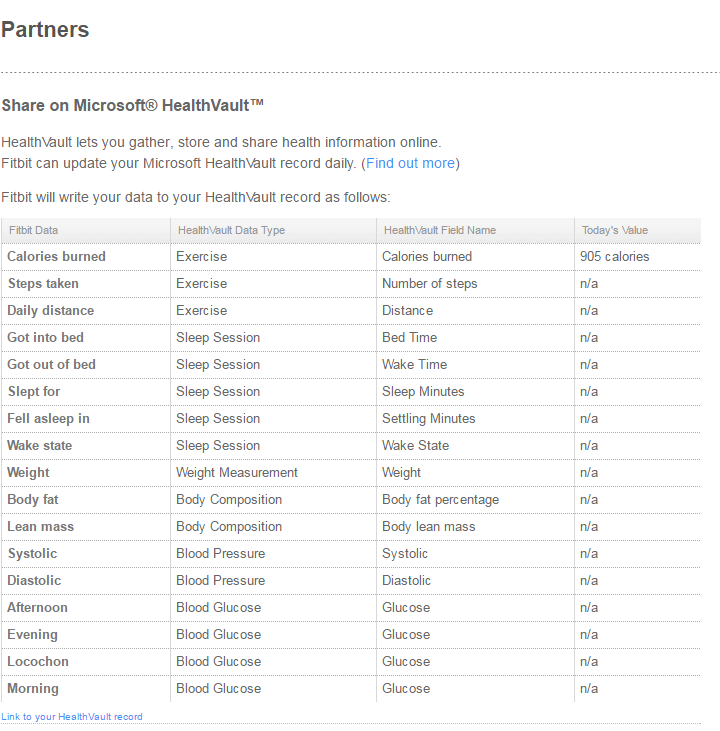Click the 'Weight Measurement' data type cell
Image resolution: width=720 pixels, height=731 pixels.
click(237, 473)
